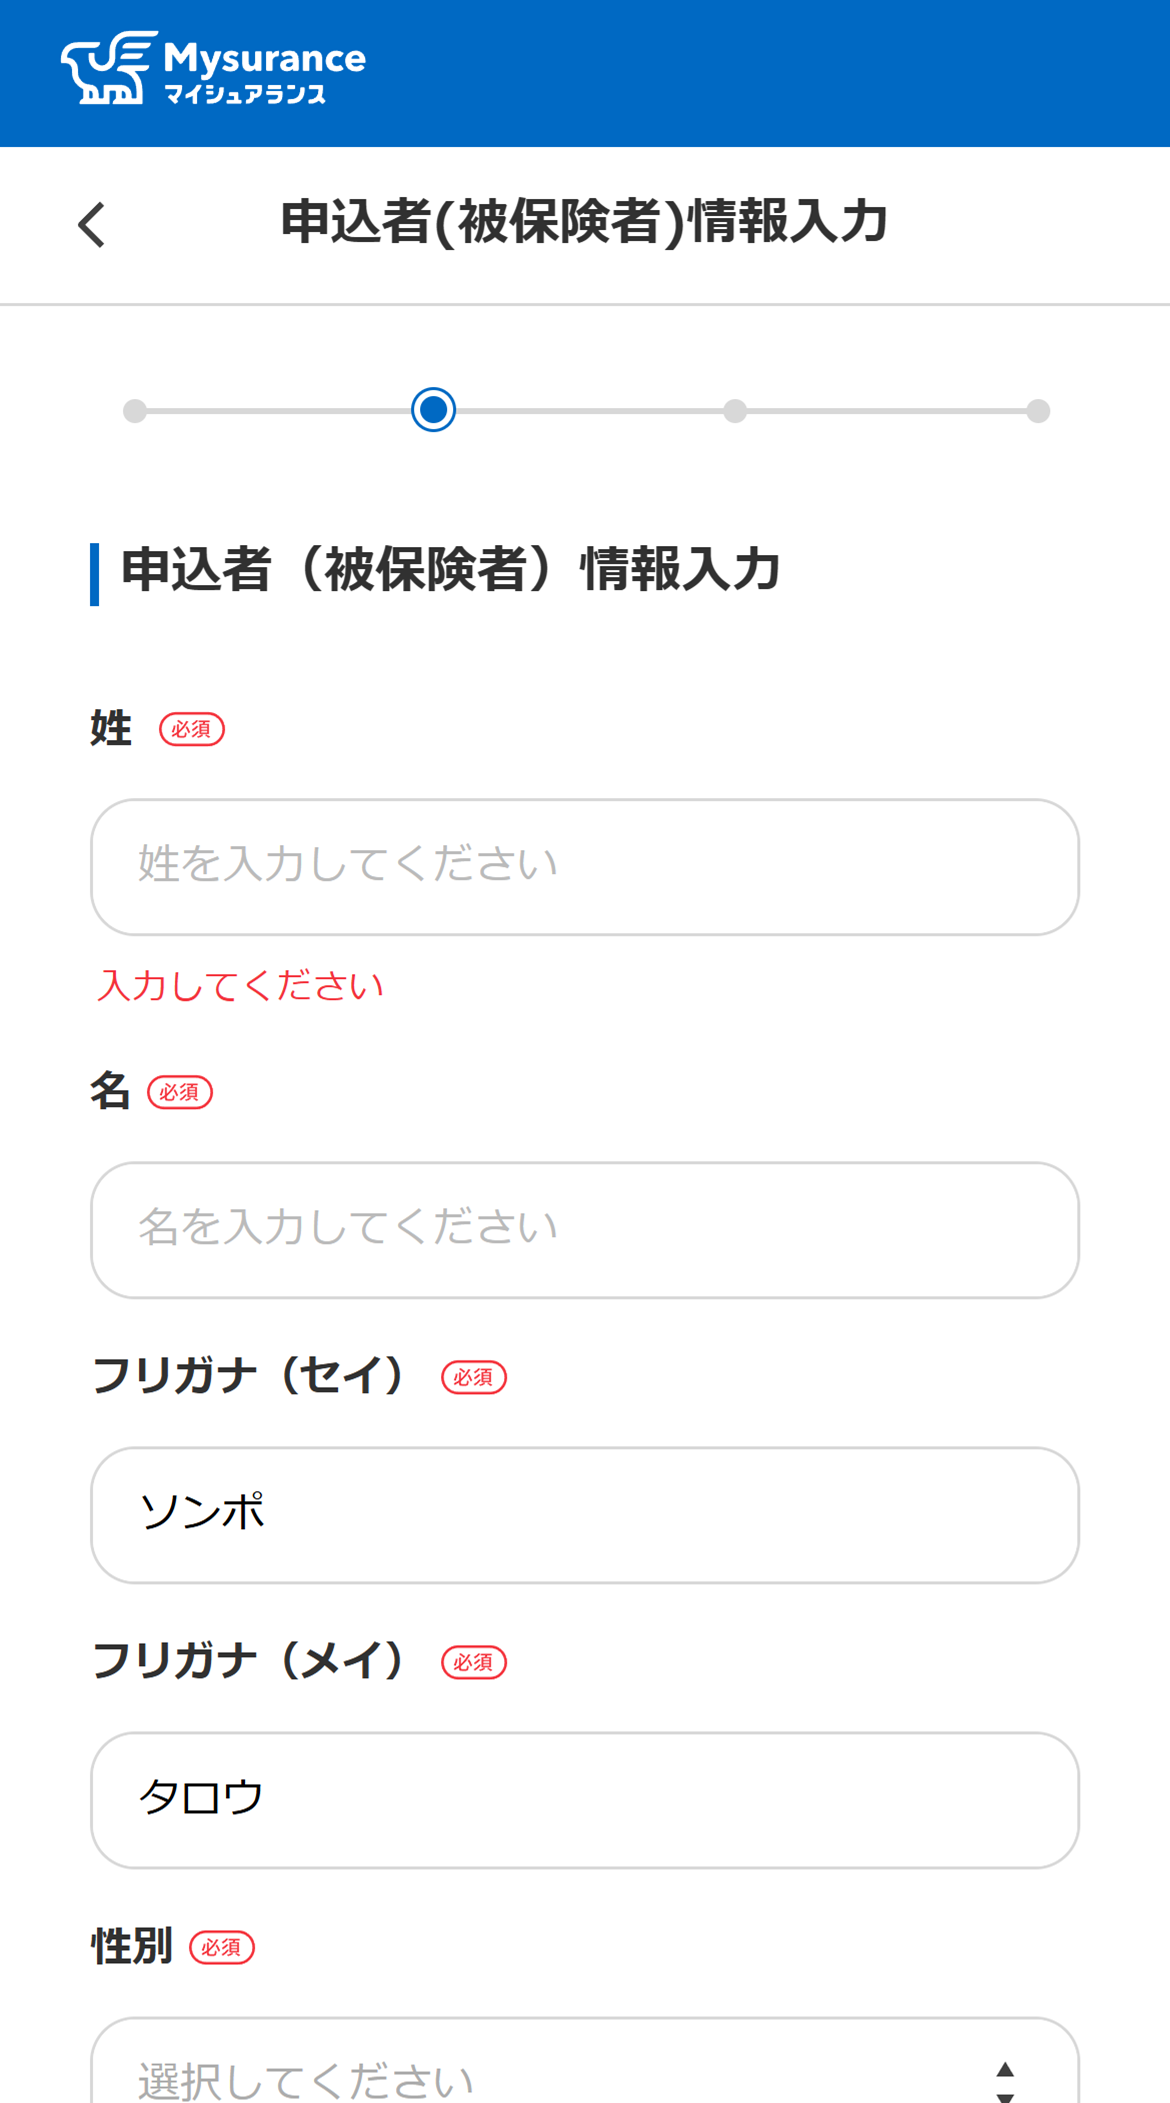1170x2103 pixels.
Task: Click the 申込者（被保険者）情報入力 section heading
Action: point(452,568)
